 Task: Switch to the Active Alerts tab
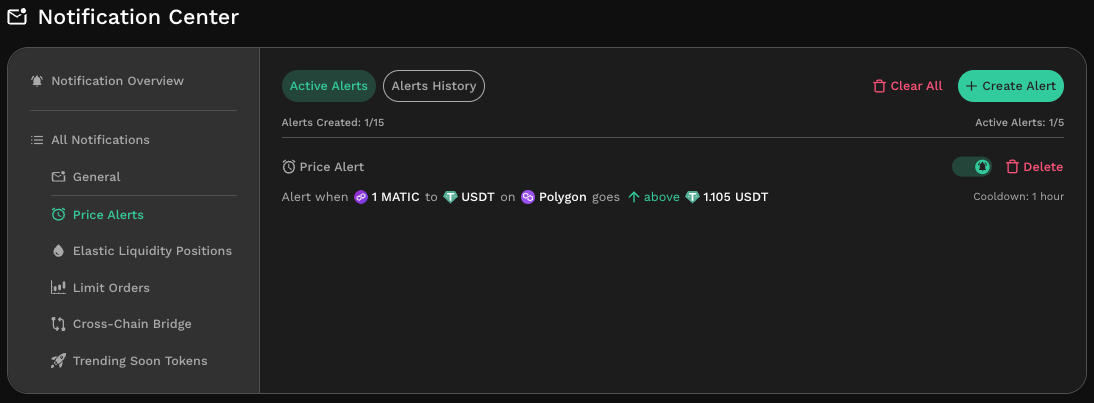(329, 86)
